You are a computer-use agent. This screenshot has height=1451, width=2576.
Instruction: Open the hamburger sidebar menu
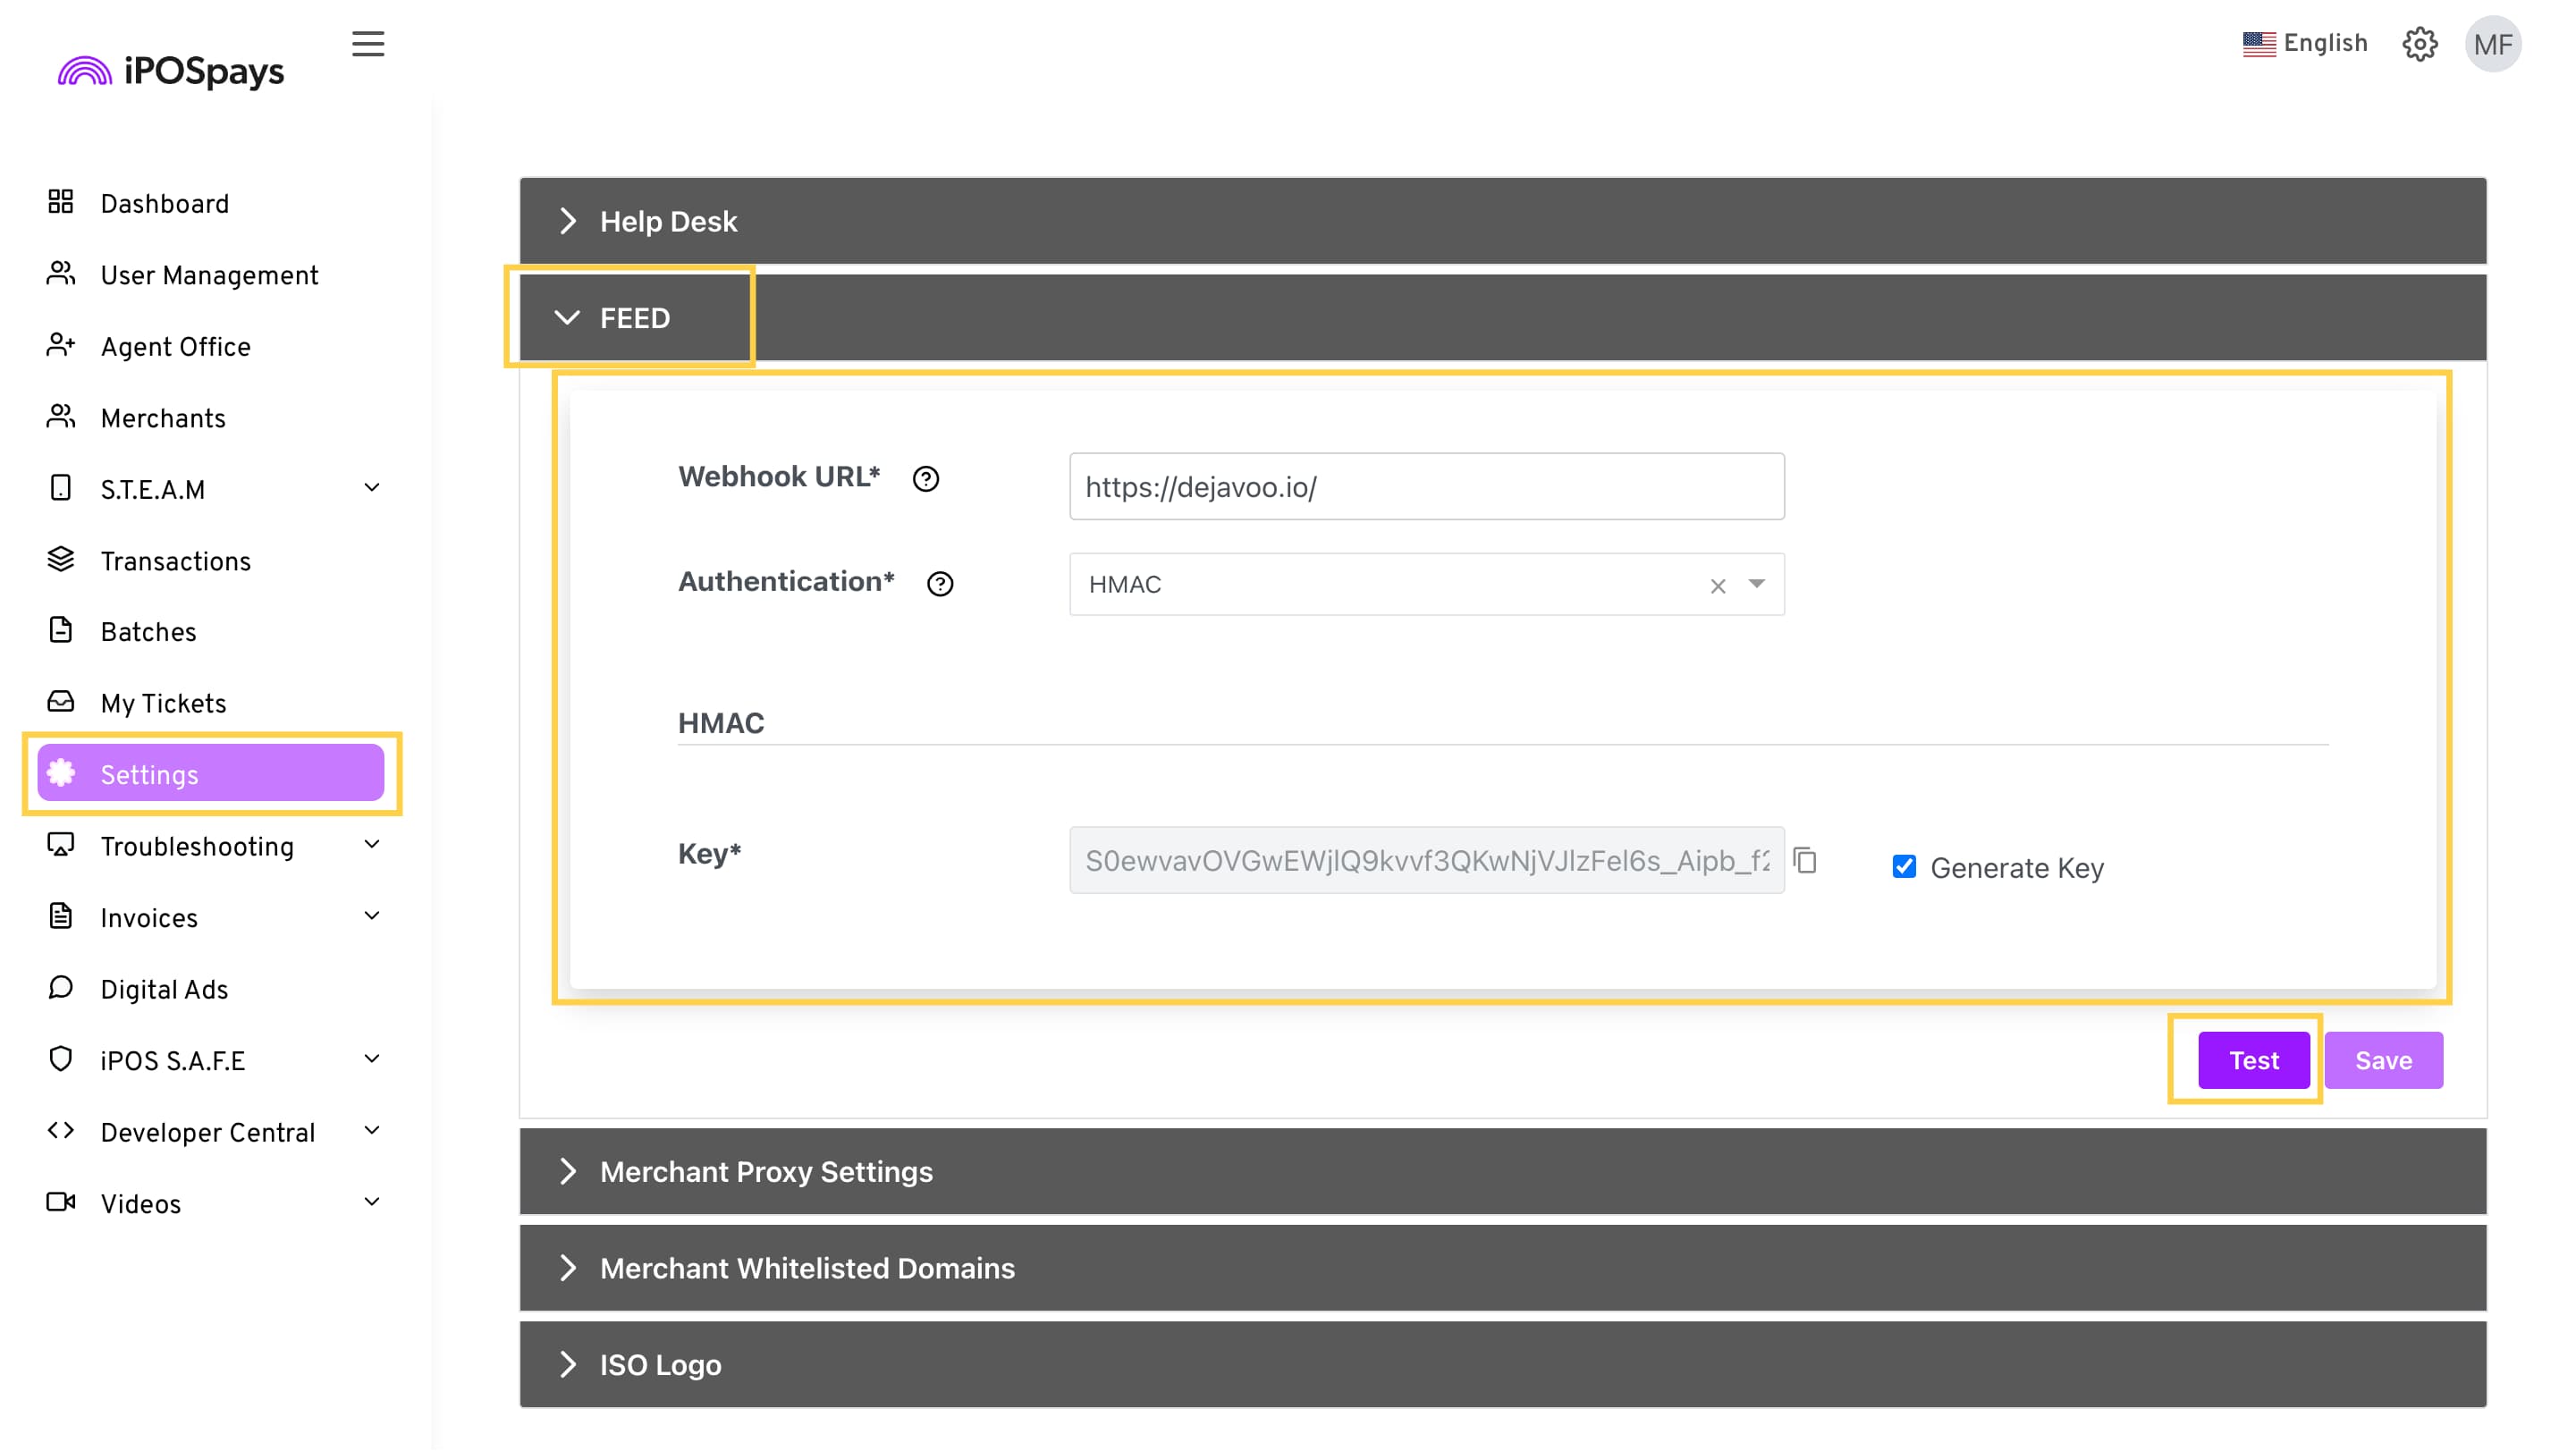[x=368, y=44]
